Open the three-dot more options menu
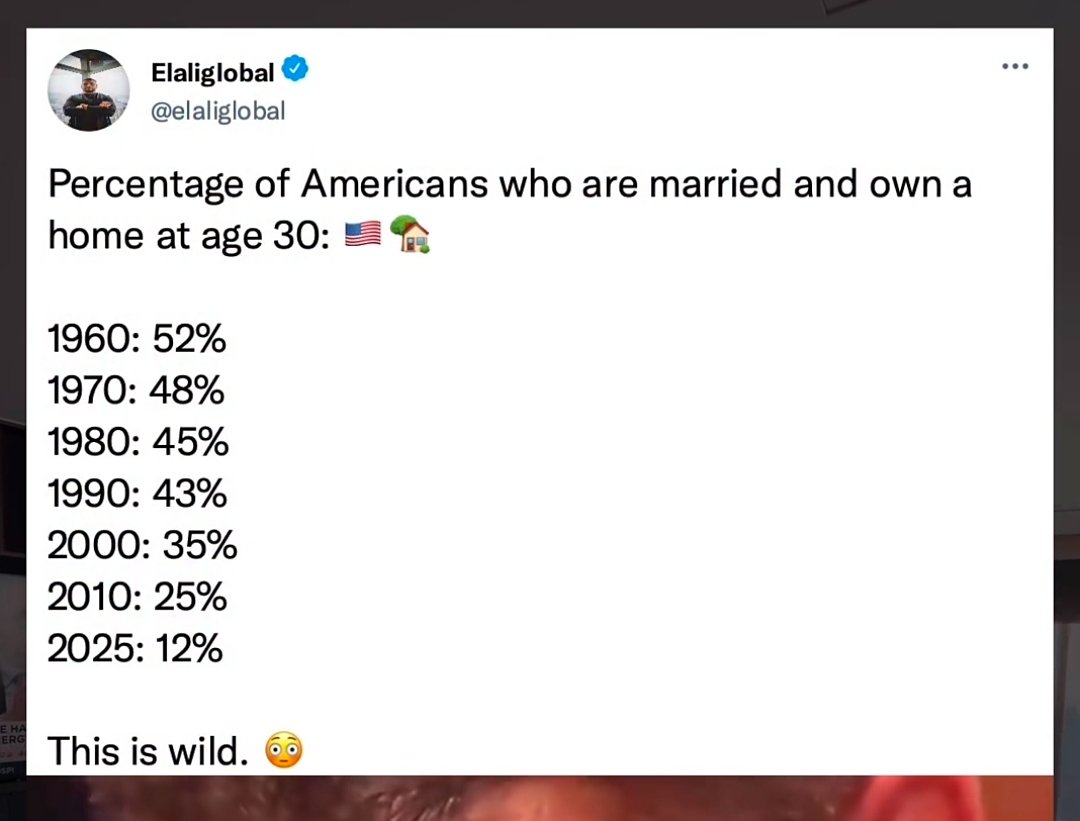This screenshot has width=1080, height=821. (x=1015, y=66)
